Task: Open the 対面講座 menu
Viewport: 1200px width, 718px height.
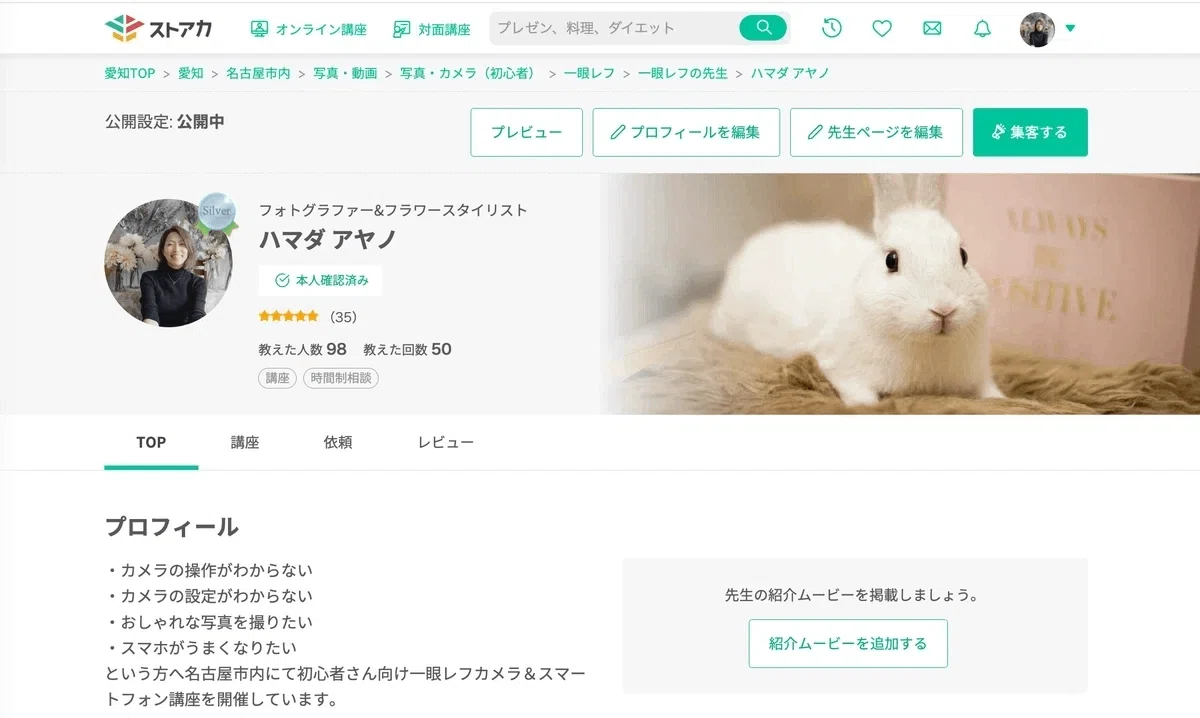Action: (x=431, y=29)
